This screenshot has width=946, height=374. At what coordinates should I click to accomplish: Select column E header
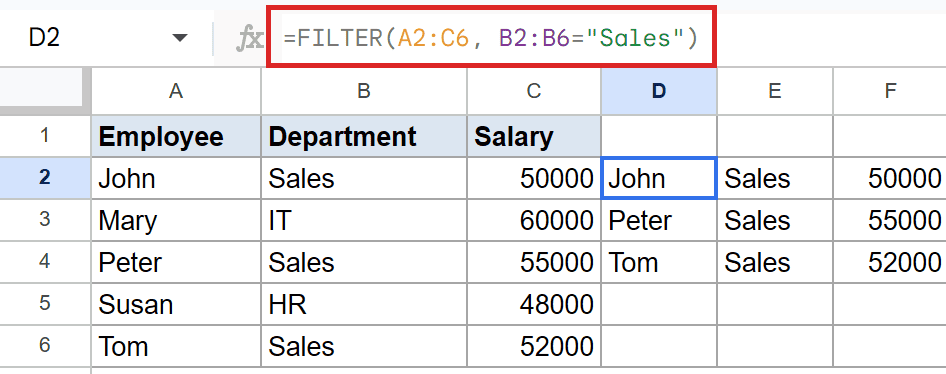[775, 91]
